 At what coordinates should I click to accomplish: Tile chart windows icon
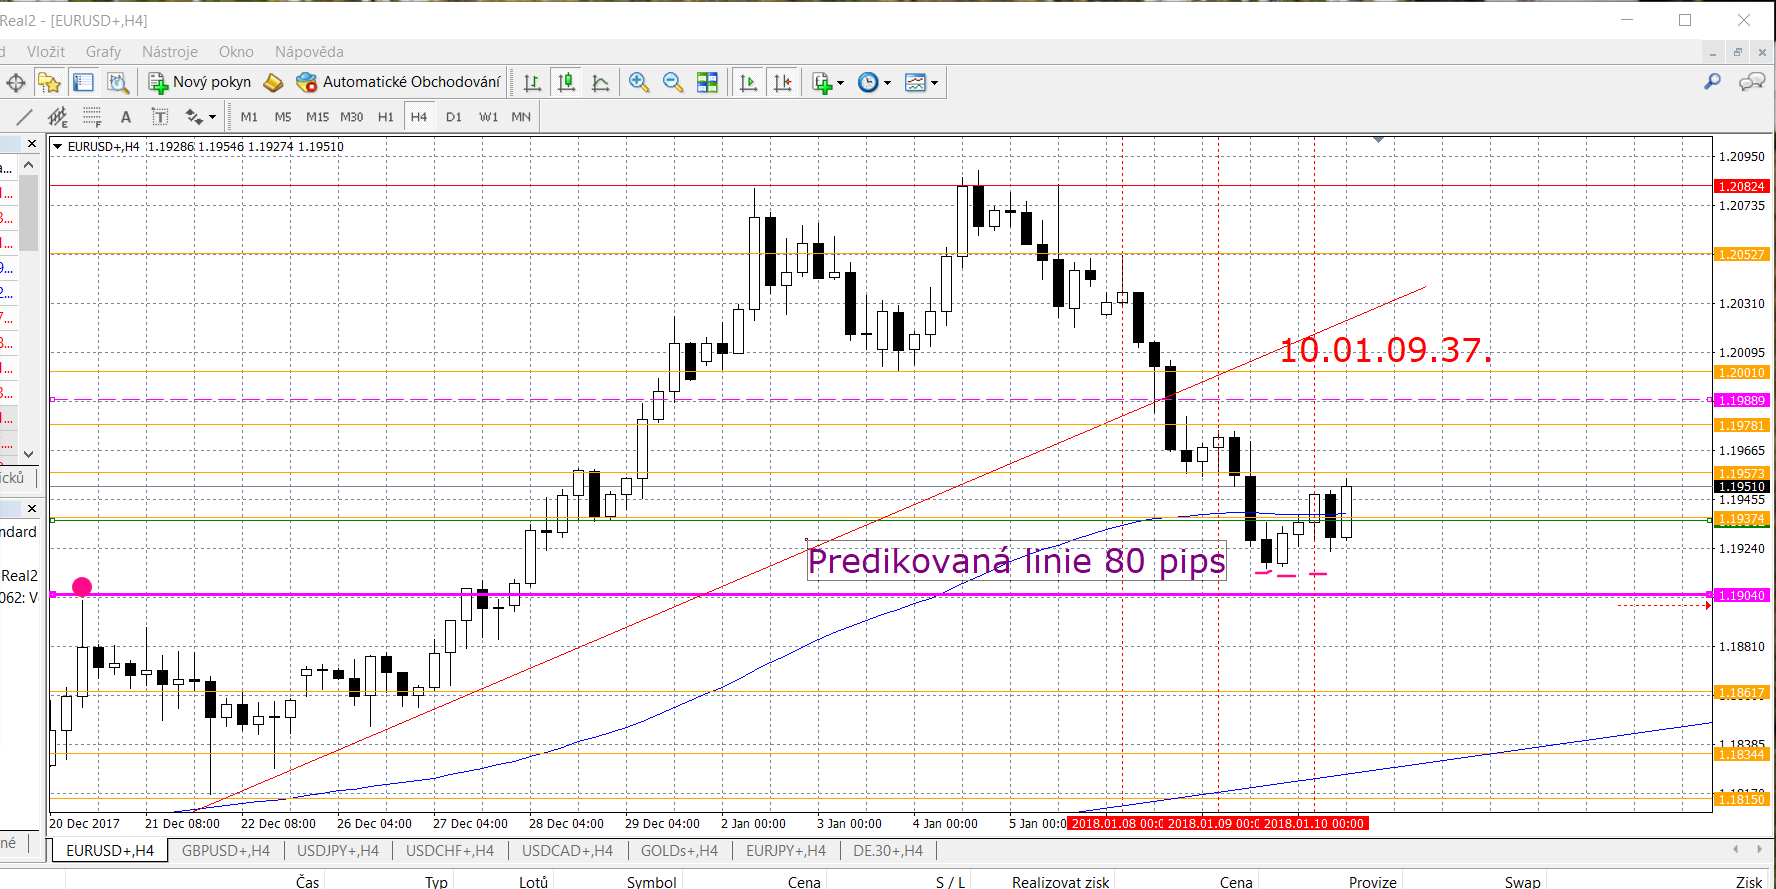[x=707, y=83]
